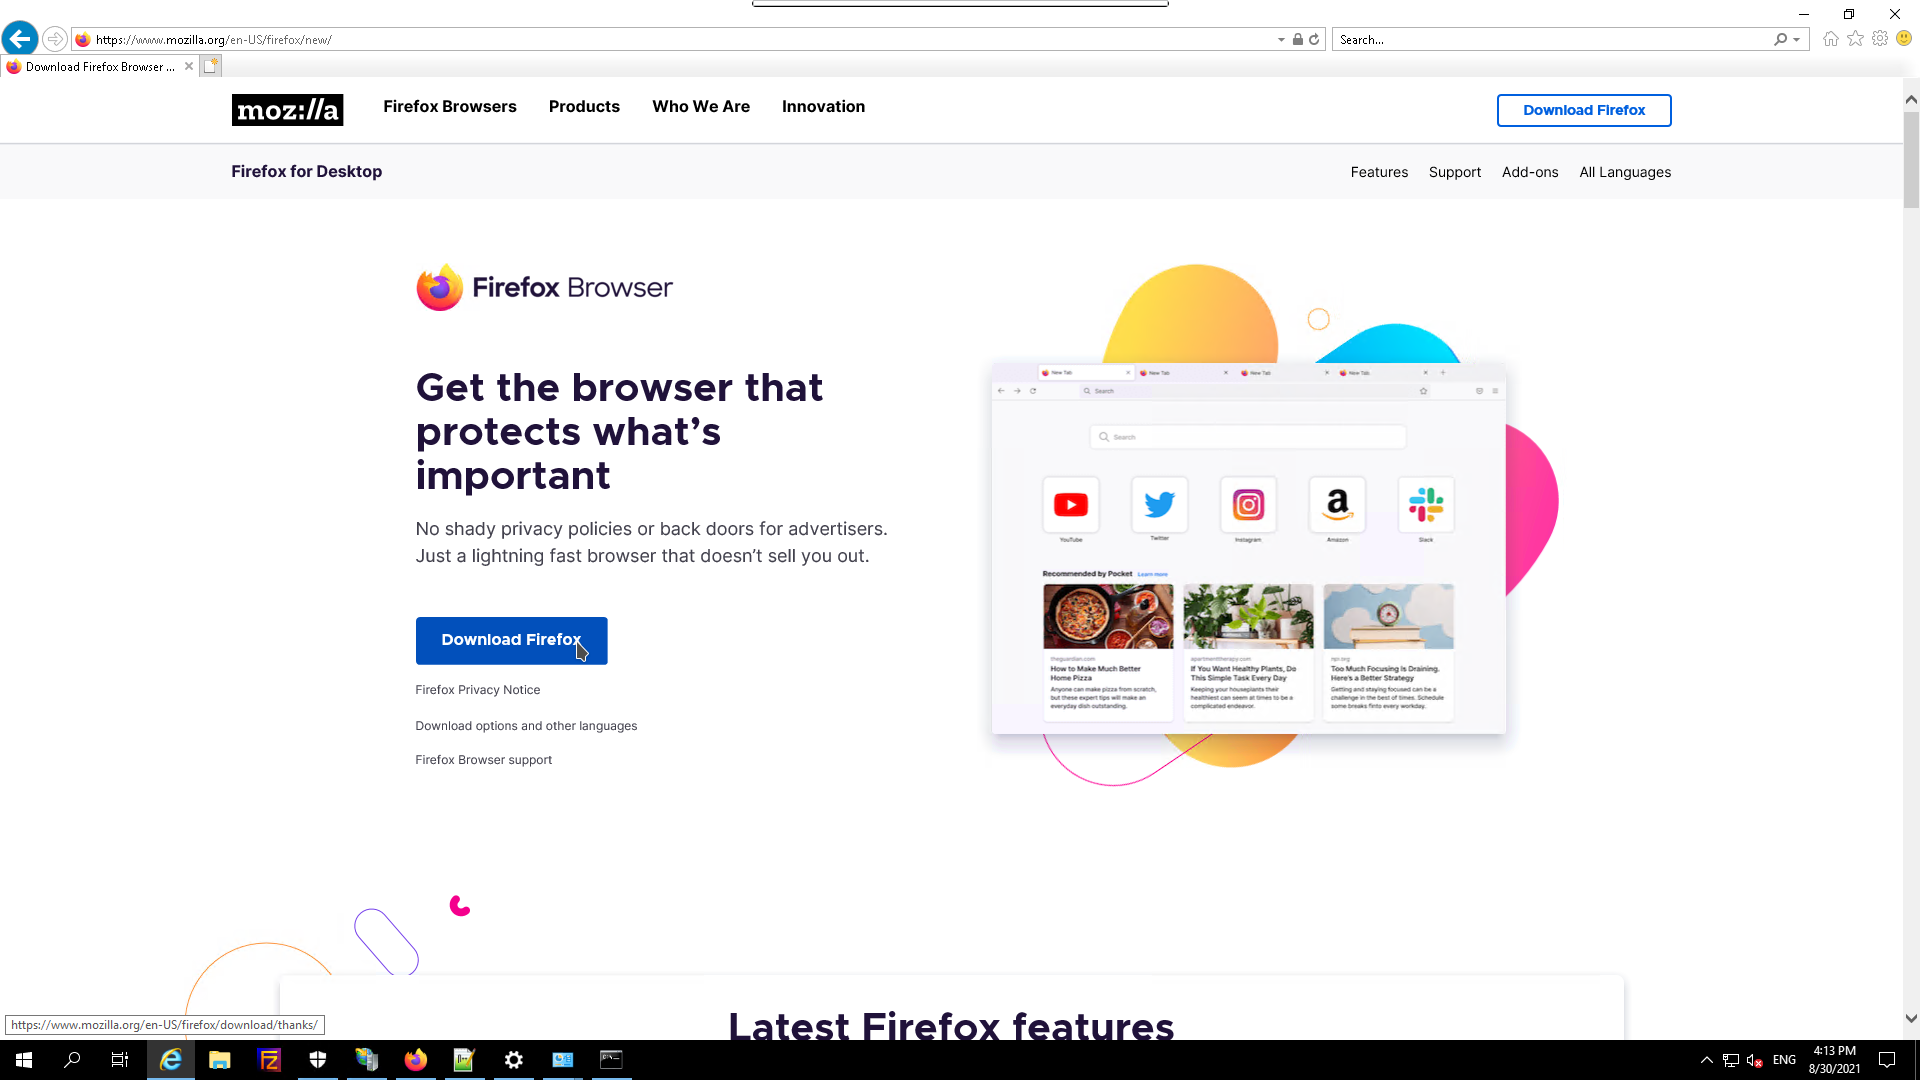This screenshot has height=1080, width=1920.
Task: Expand search provider dropdown arrow
Action: click(1797, 40)
